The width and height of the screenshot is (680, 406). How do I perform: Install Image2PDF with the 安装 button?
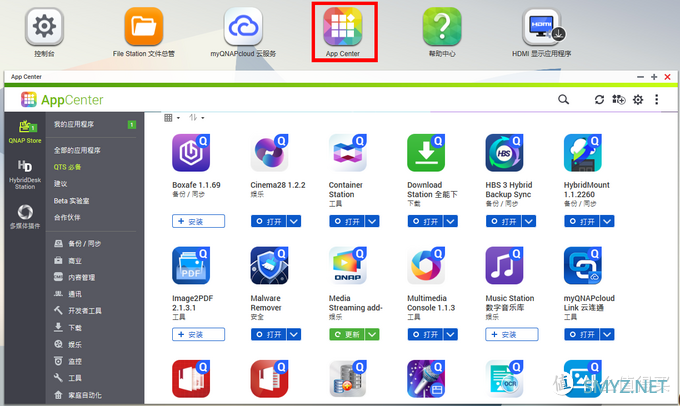click(x=198, y=334)
